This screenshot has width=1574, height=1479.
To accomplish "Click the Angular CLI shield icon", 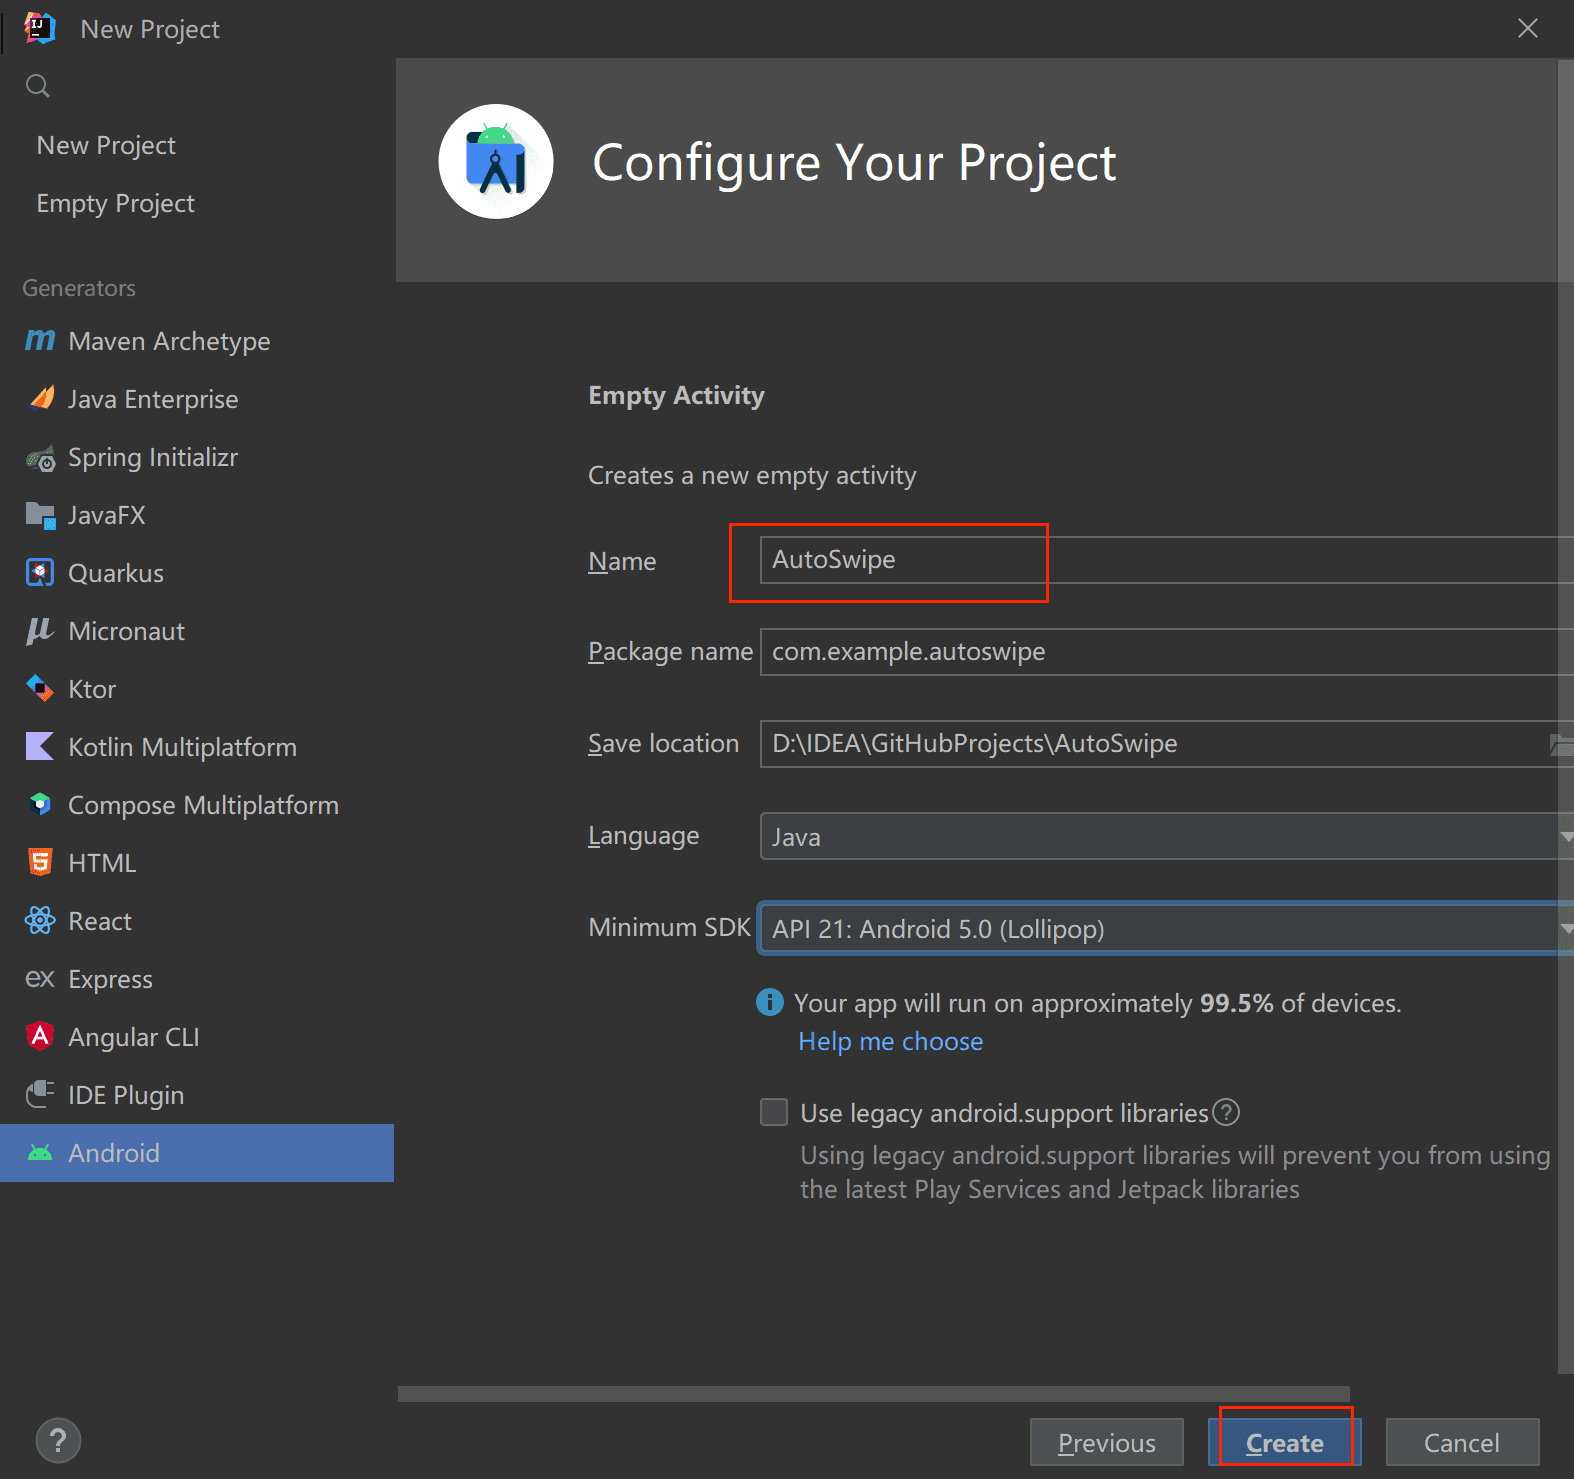I will [40, 1037].
